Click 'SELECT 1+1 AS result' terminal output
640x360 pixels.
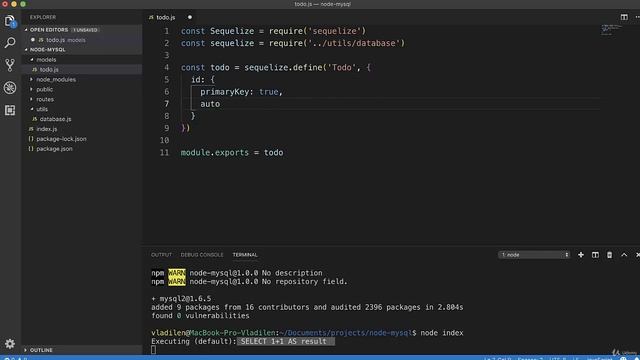tap(285, 342)
